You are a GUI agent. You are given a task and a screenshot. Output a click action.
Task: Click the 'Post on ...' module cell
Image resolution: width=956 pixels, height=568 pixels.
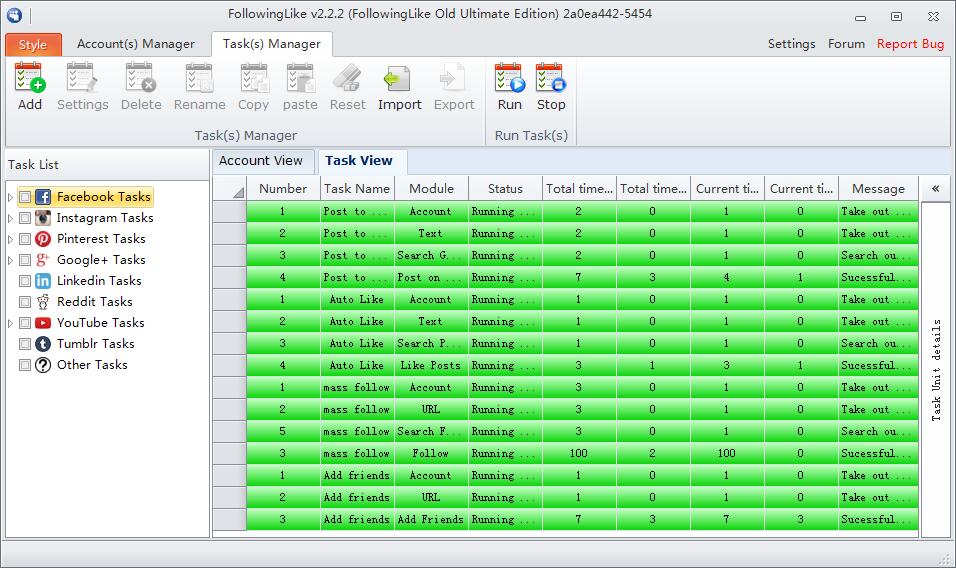pyautogui.click(x=431, y=277)
